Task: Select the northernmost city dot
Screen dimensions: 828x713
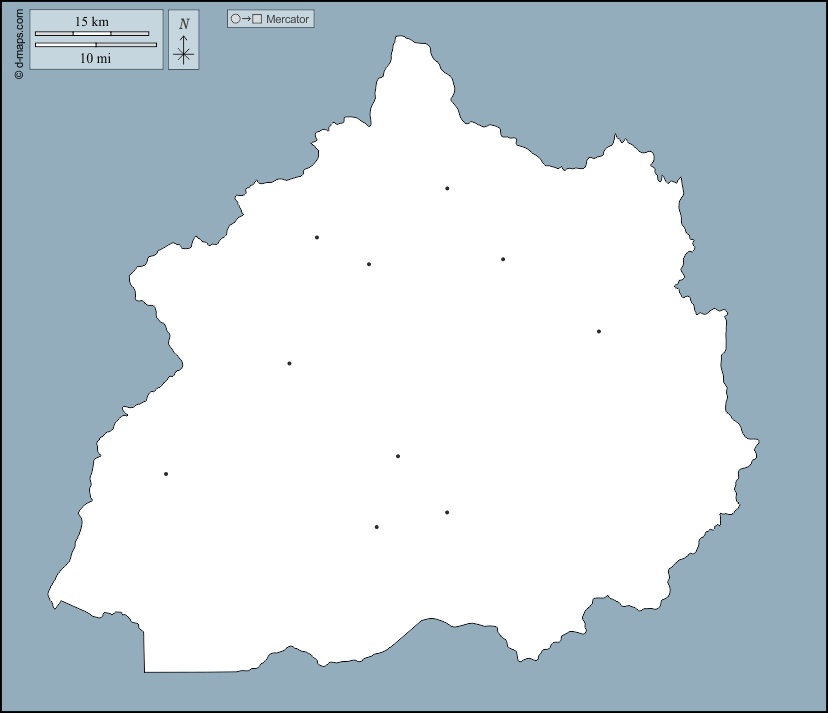Action: [x=447, y=188]
